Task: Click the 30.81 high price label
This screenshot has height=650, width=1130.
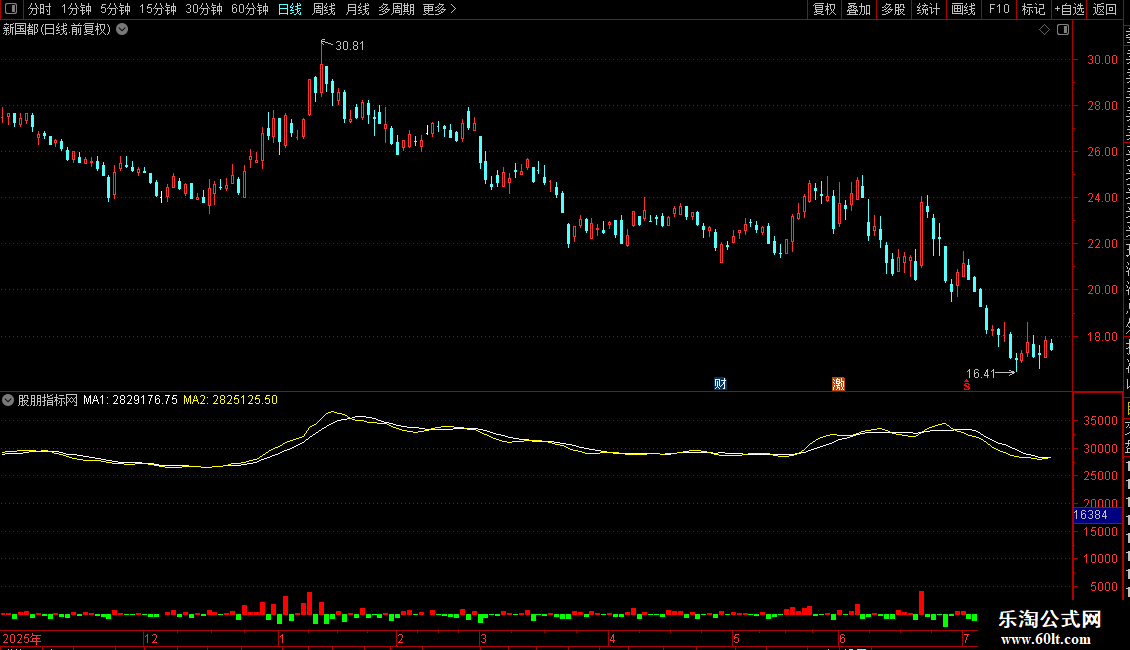Action: [x=350, y=45]
